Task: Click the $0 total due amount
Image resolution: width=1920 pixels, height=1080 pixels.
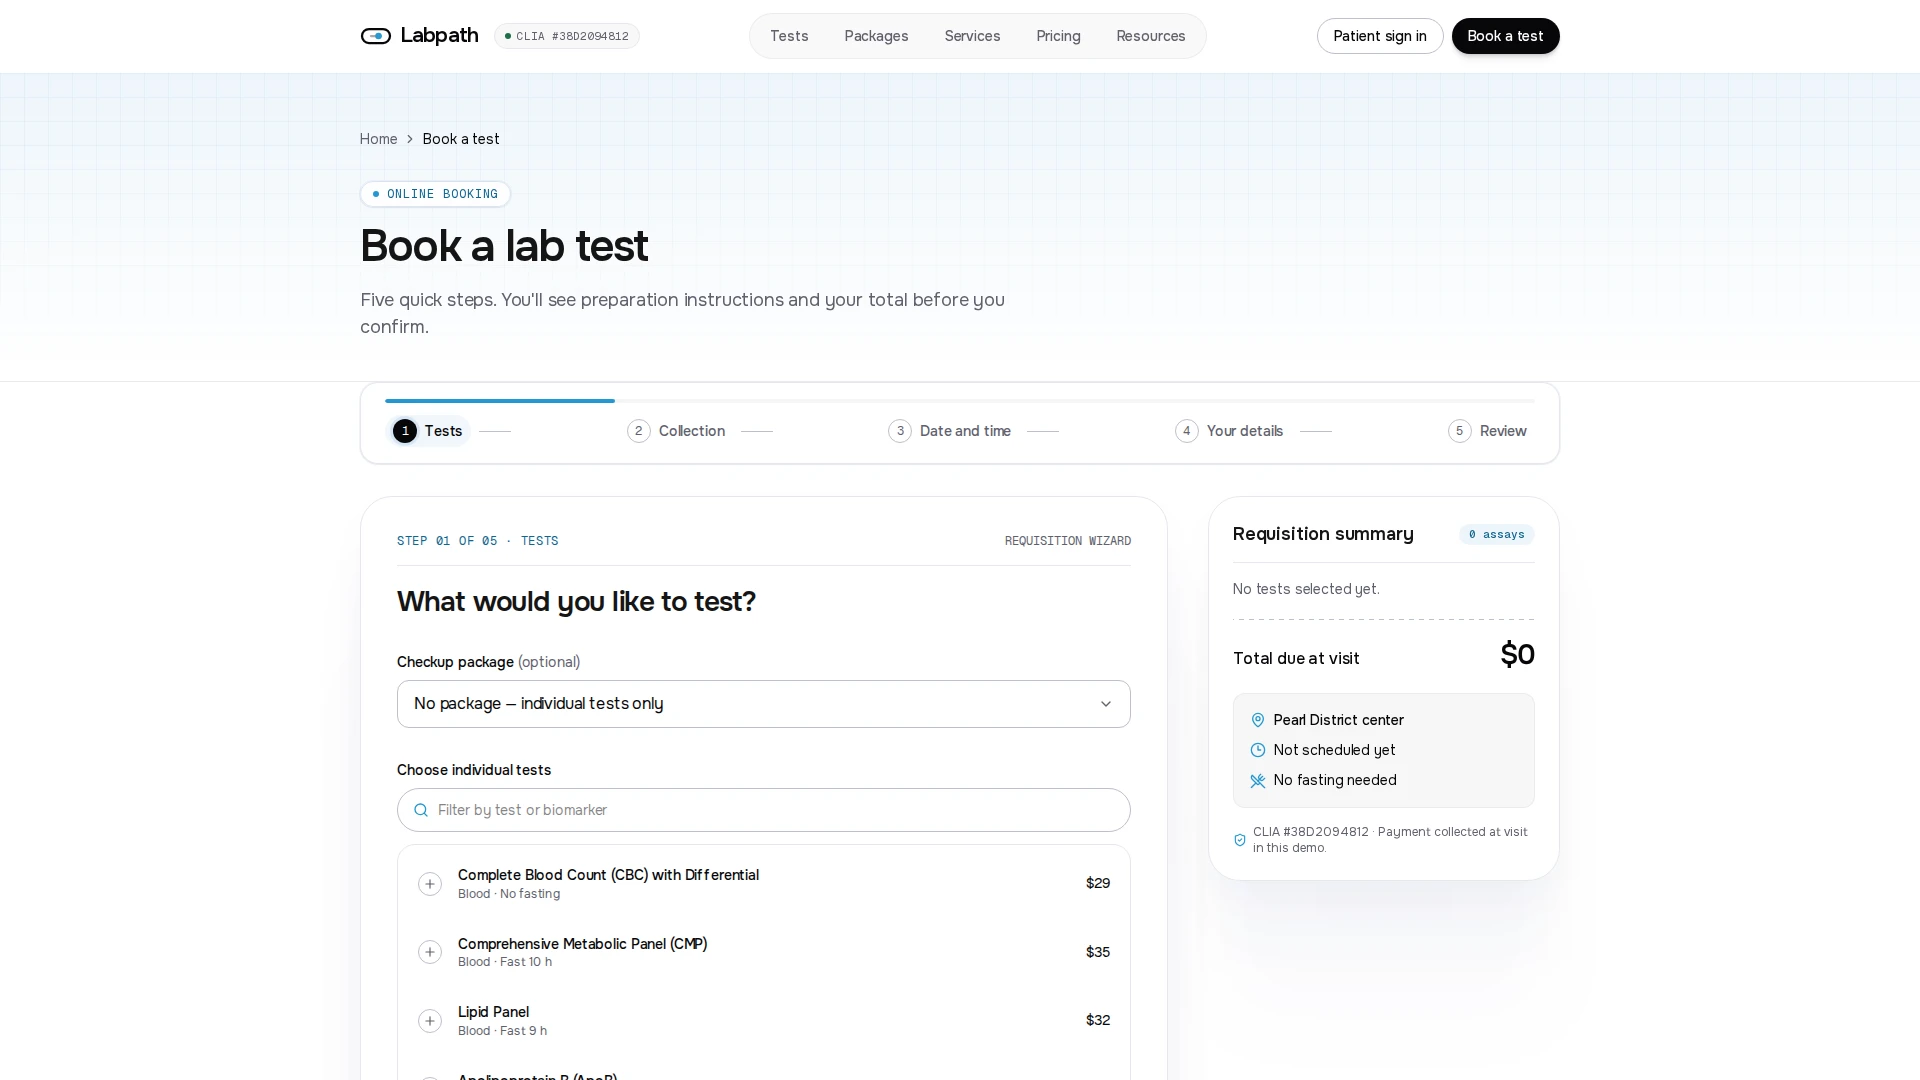Action: (x=1518, y=655)
